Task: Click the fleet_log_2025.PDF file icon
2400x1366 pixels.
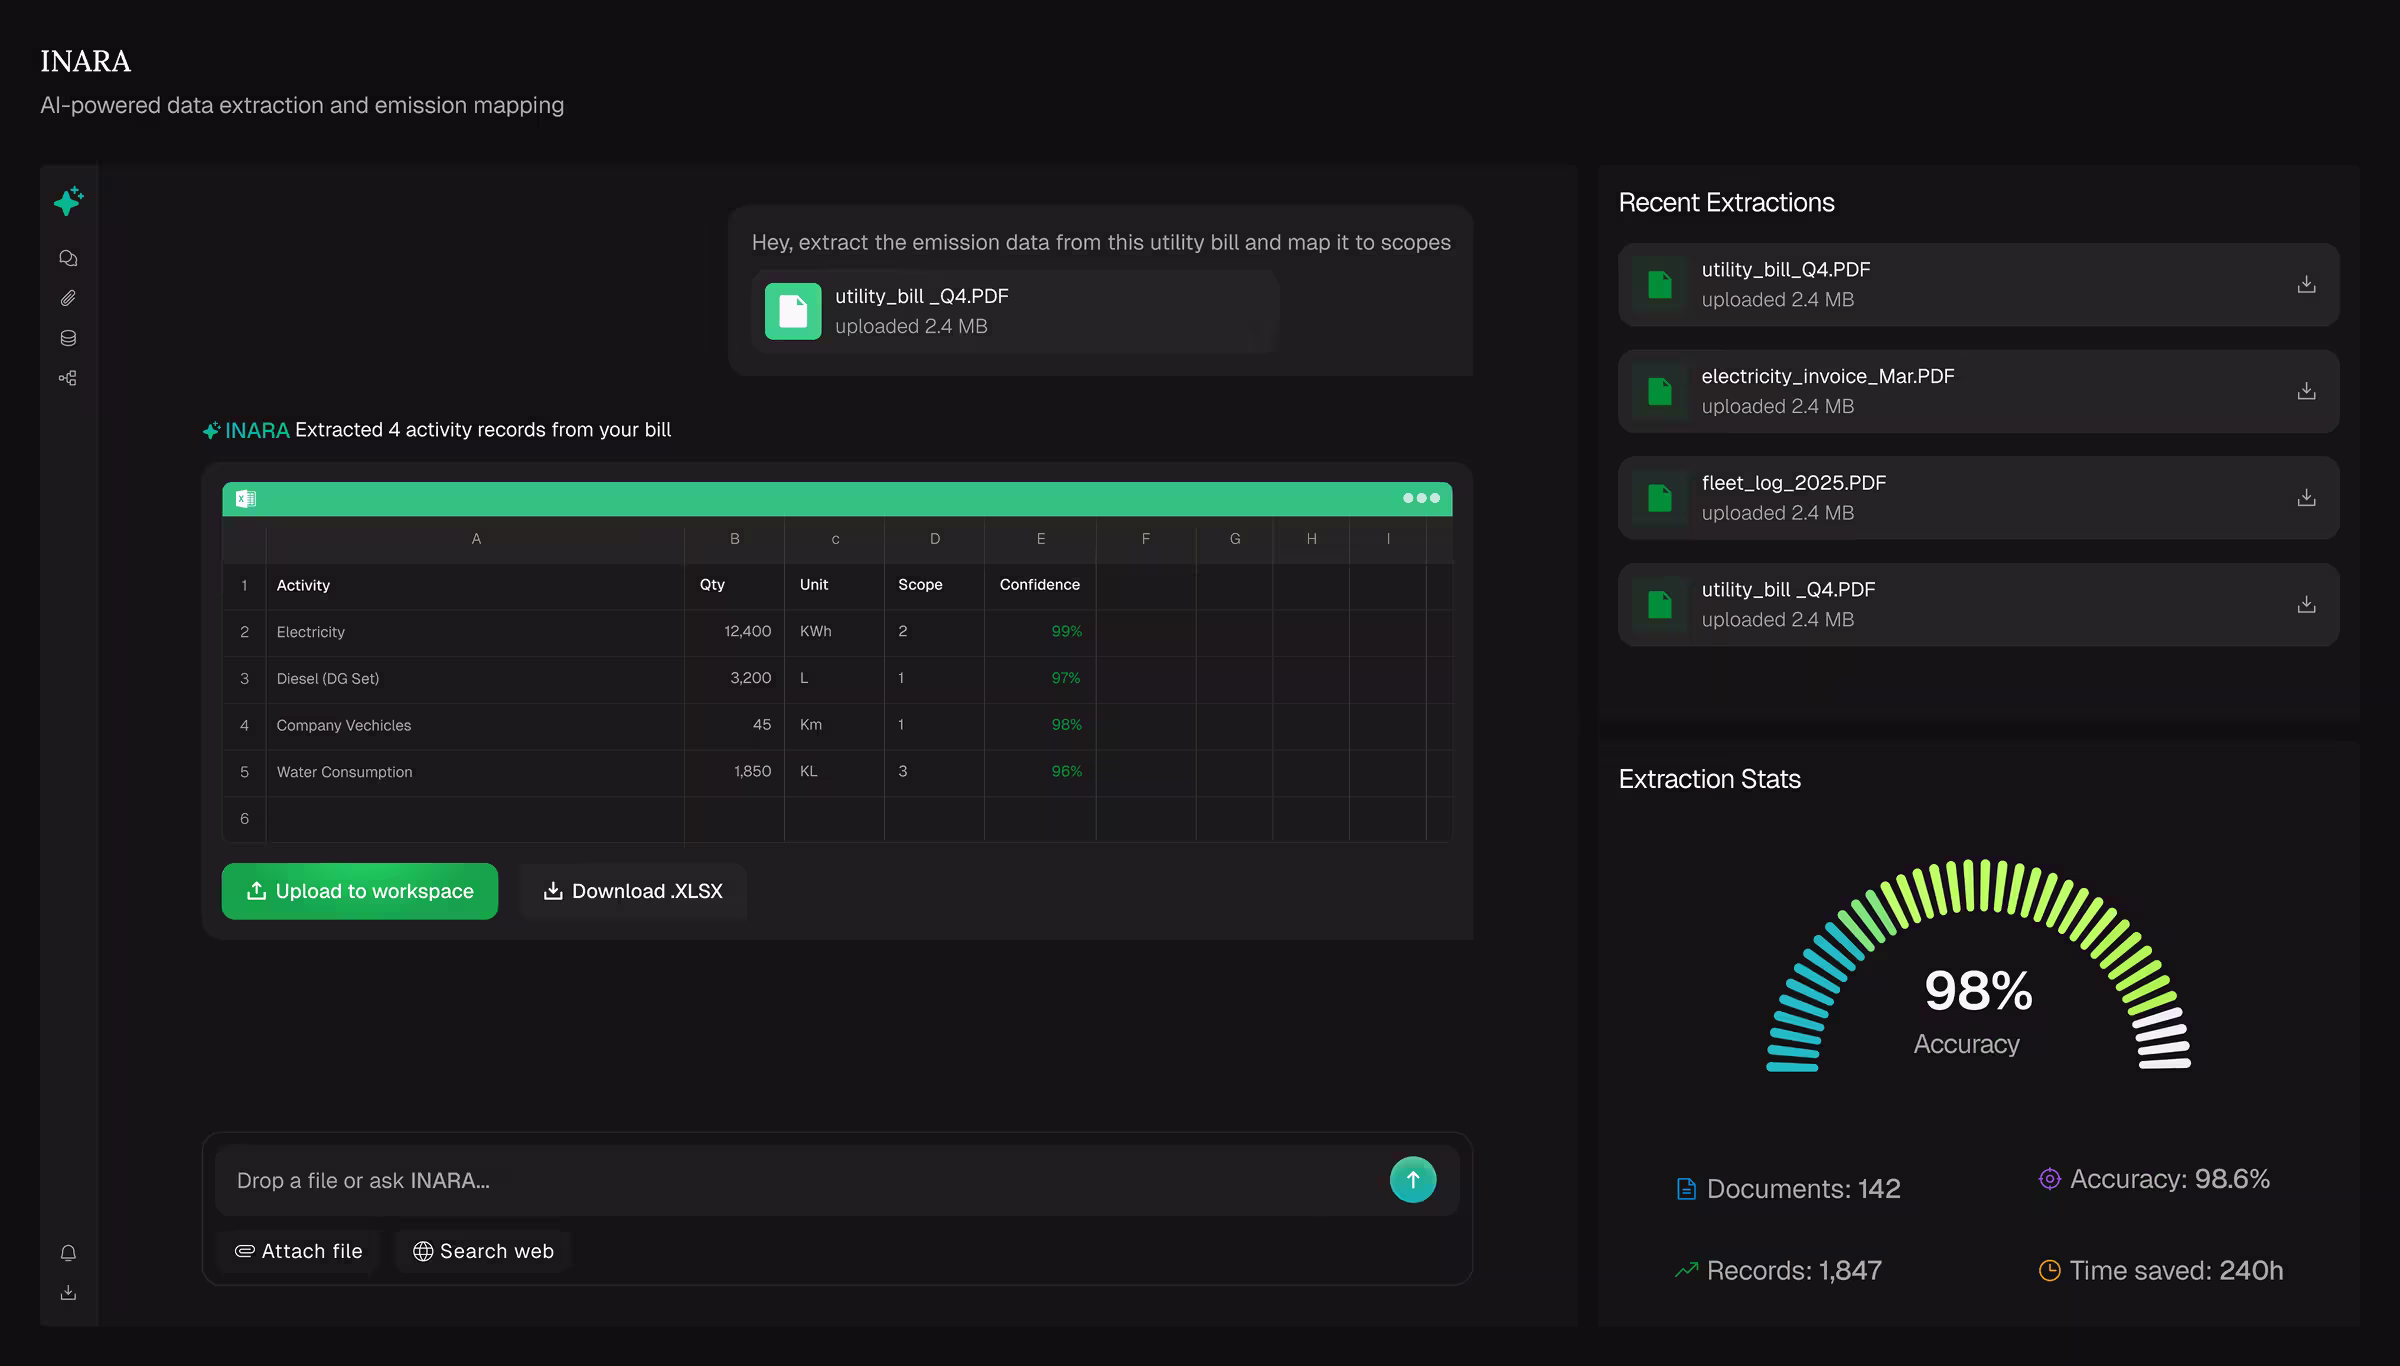Action: click(1660, 497)
